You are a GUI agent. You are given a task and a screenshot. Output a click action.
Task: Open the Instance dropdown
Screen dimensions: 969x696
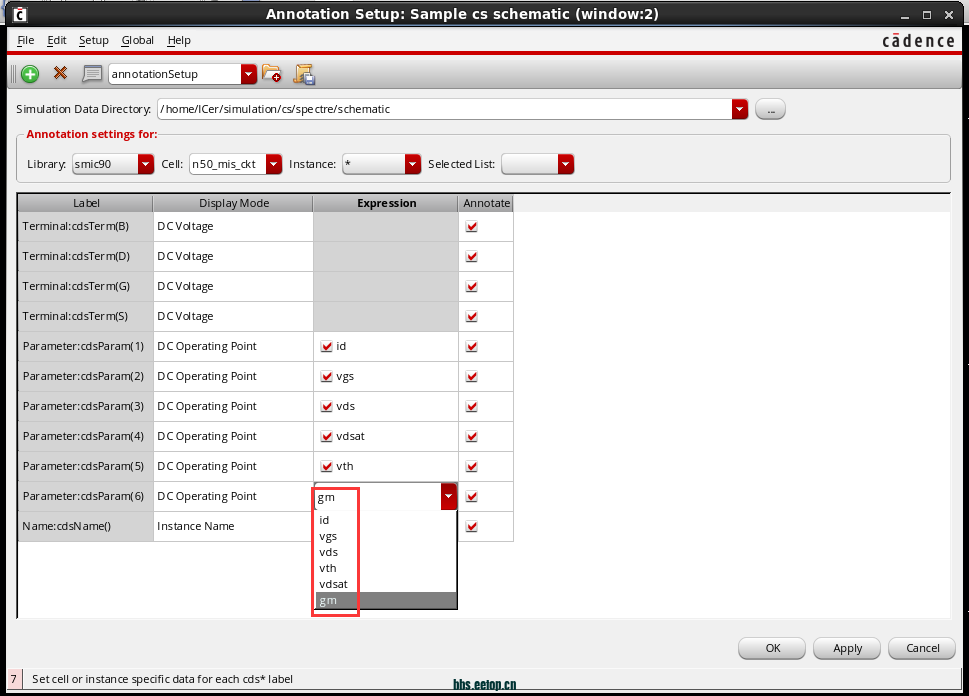413,164
